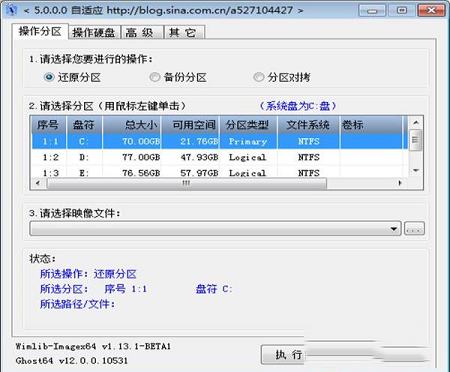This screenshot has width=450, height=372.
Task: Click the Logical cell in D: row
Action: [x=247, y=157]
